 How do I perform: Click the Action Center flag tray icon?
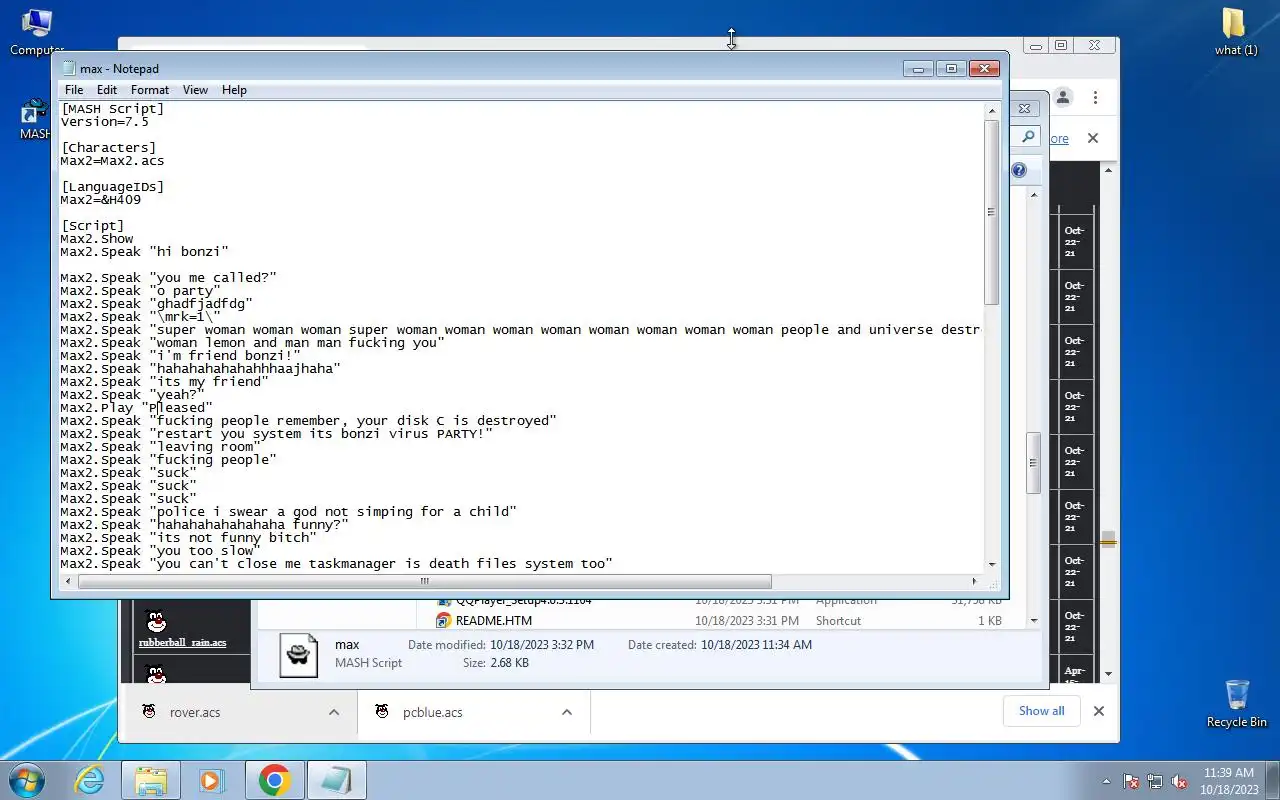[x=1131, y=781]
